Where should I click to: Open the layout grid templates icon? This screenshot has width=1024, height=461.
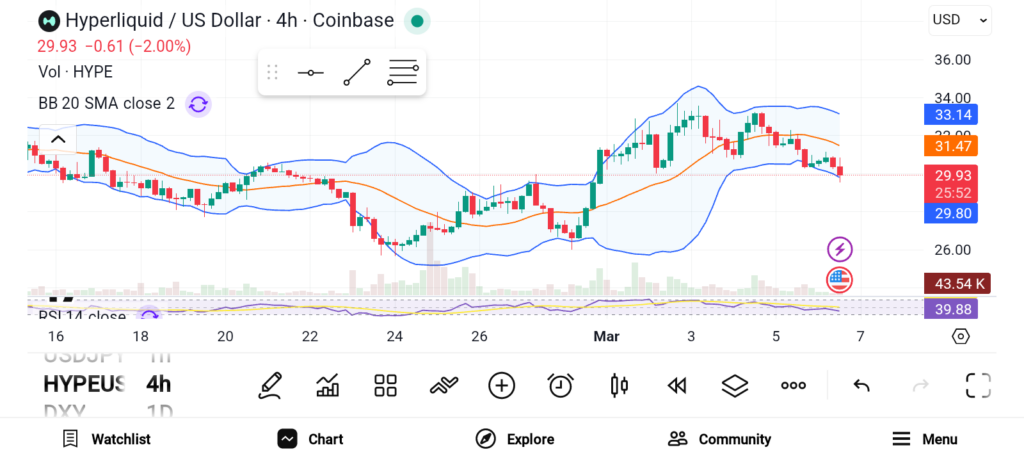(x=385, y=385)
